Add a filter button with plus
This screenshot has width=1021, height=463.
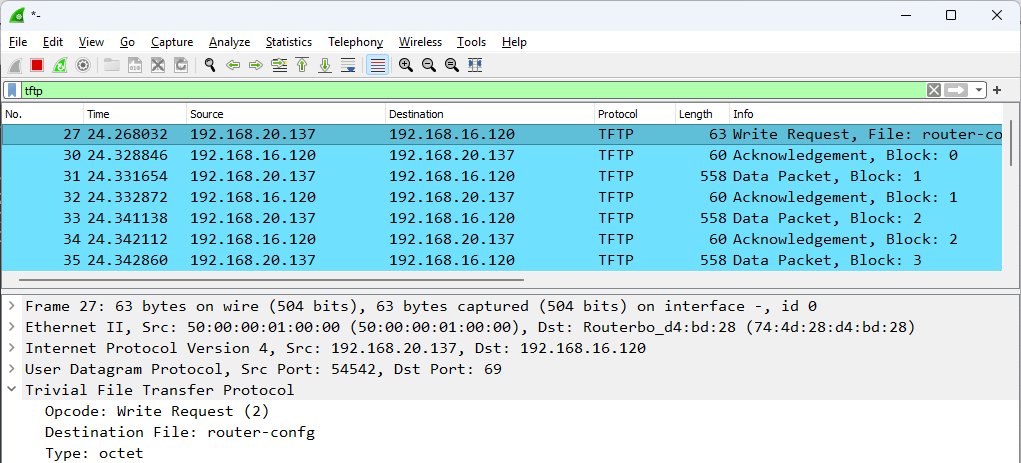997,91
